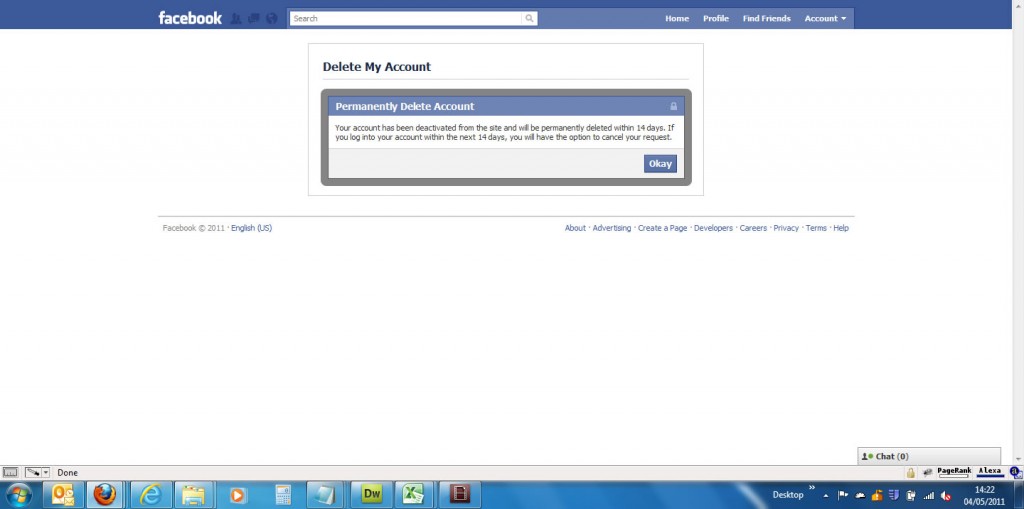This screenshot has width=1024, height=509.
Task: Click the eyedropper tool icon in status bar
Action: point(33,472)
